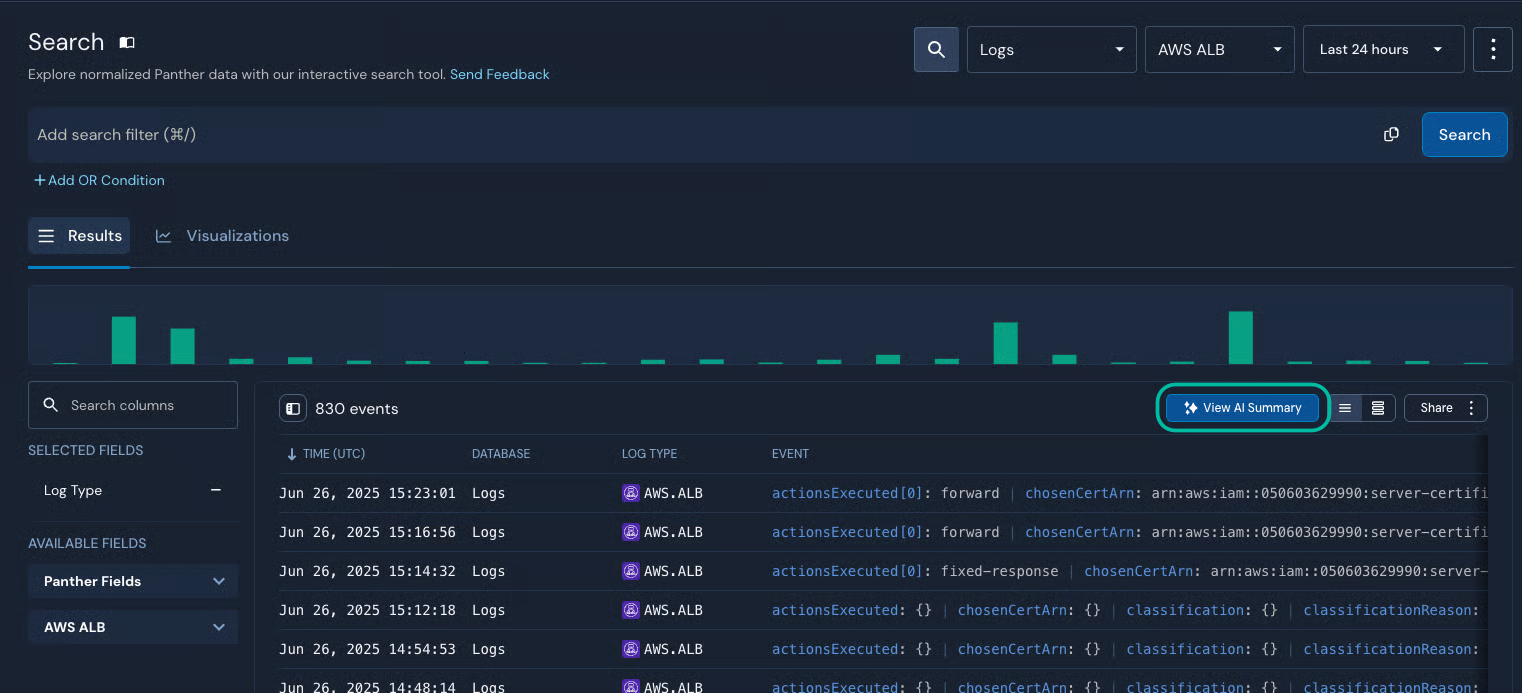The width and height of the screenshot is (1522, 693).
Task: Switch to the Visualizations tab
Action: (222, 235)
